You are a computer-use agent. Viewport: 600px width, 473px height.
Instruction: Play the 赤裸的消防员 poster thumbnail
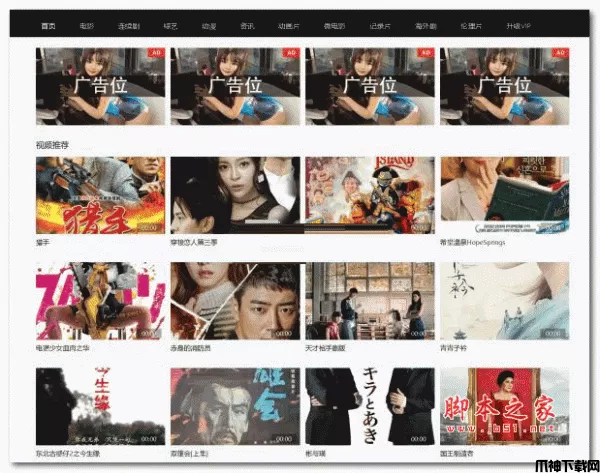click(x=235, y=301)
